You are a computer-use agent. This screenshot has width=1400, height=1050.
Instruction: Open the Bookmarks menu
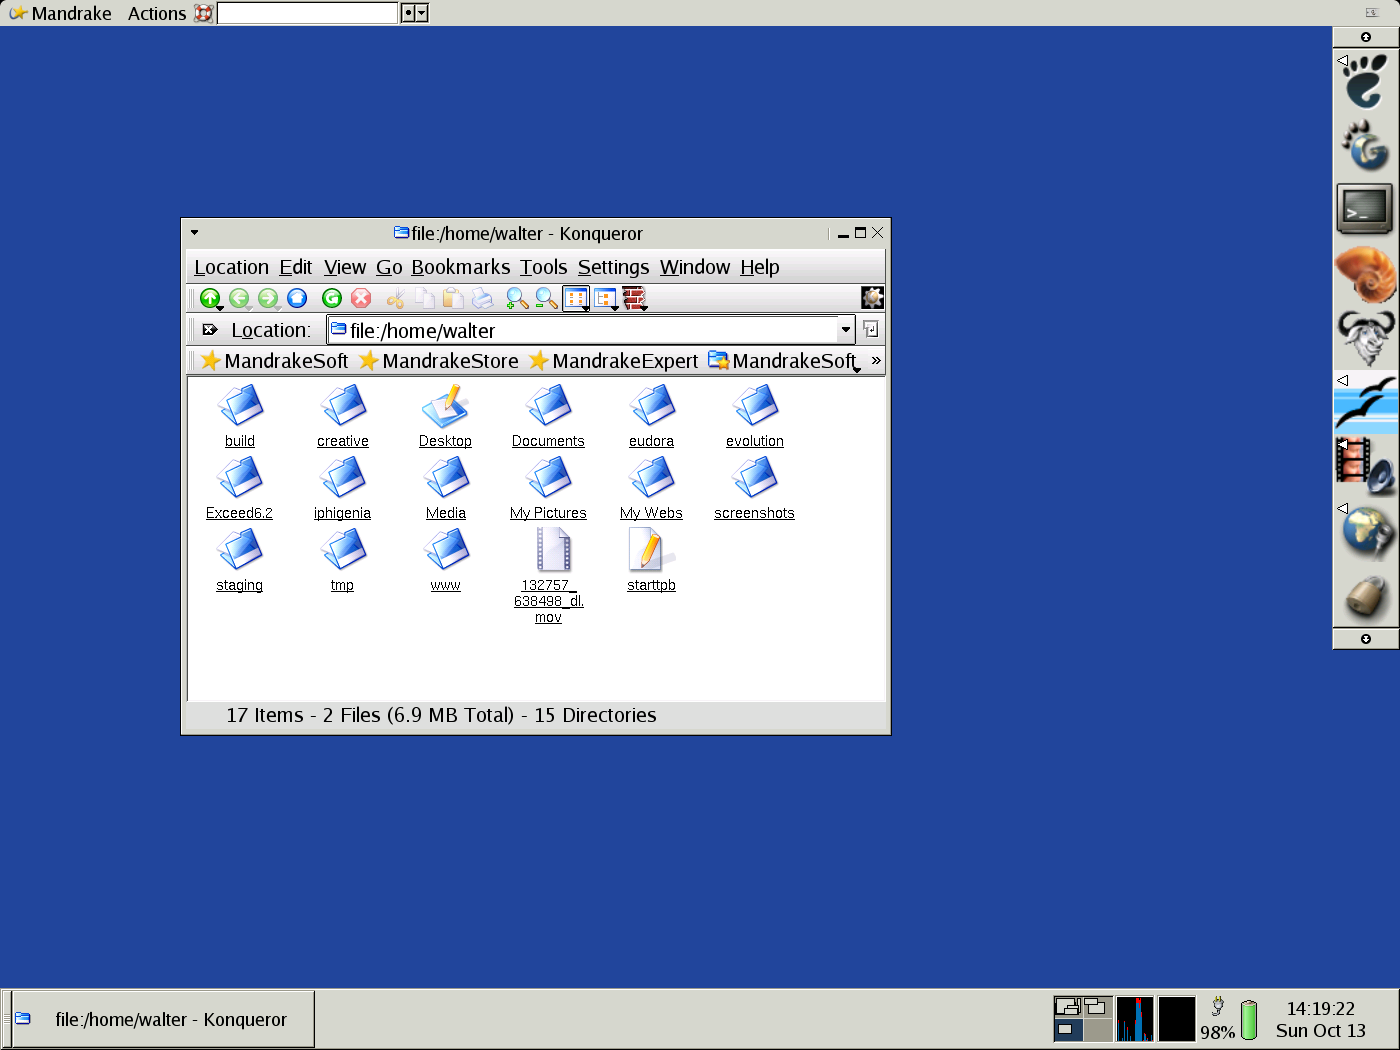coord(460,267)
